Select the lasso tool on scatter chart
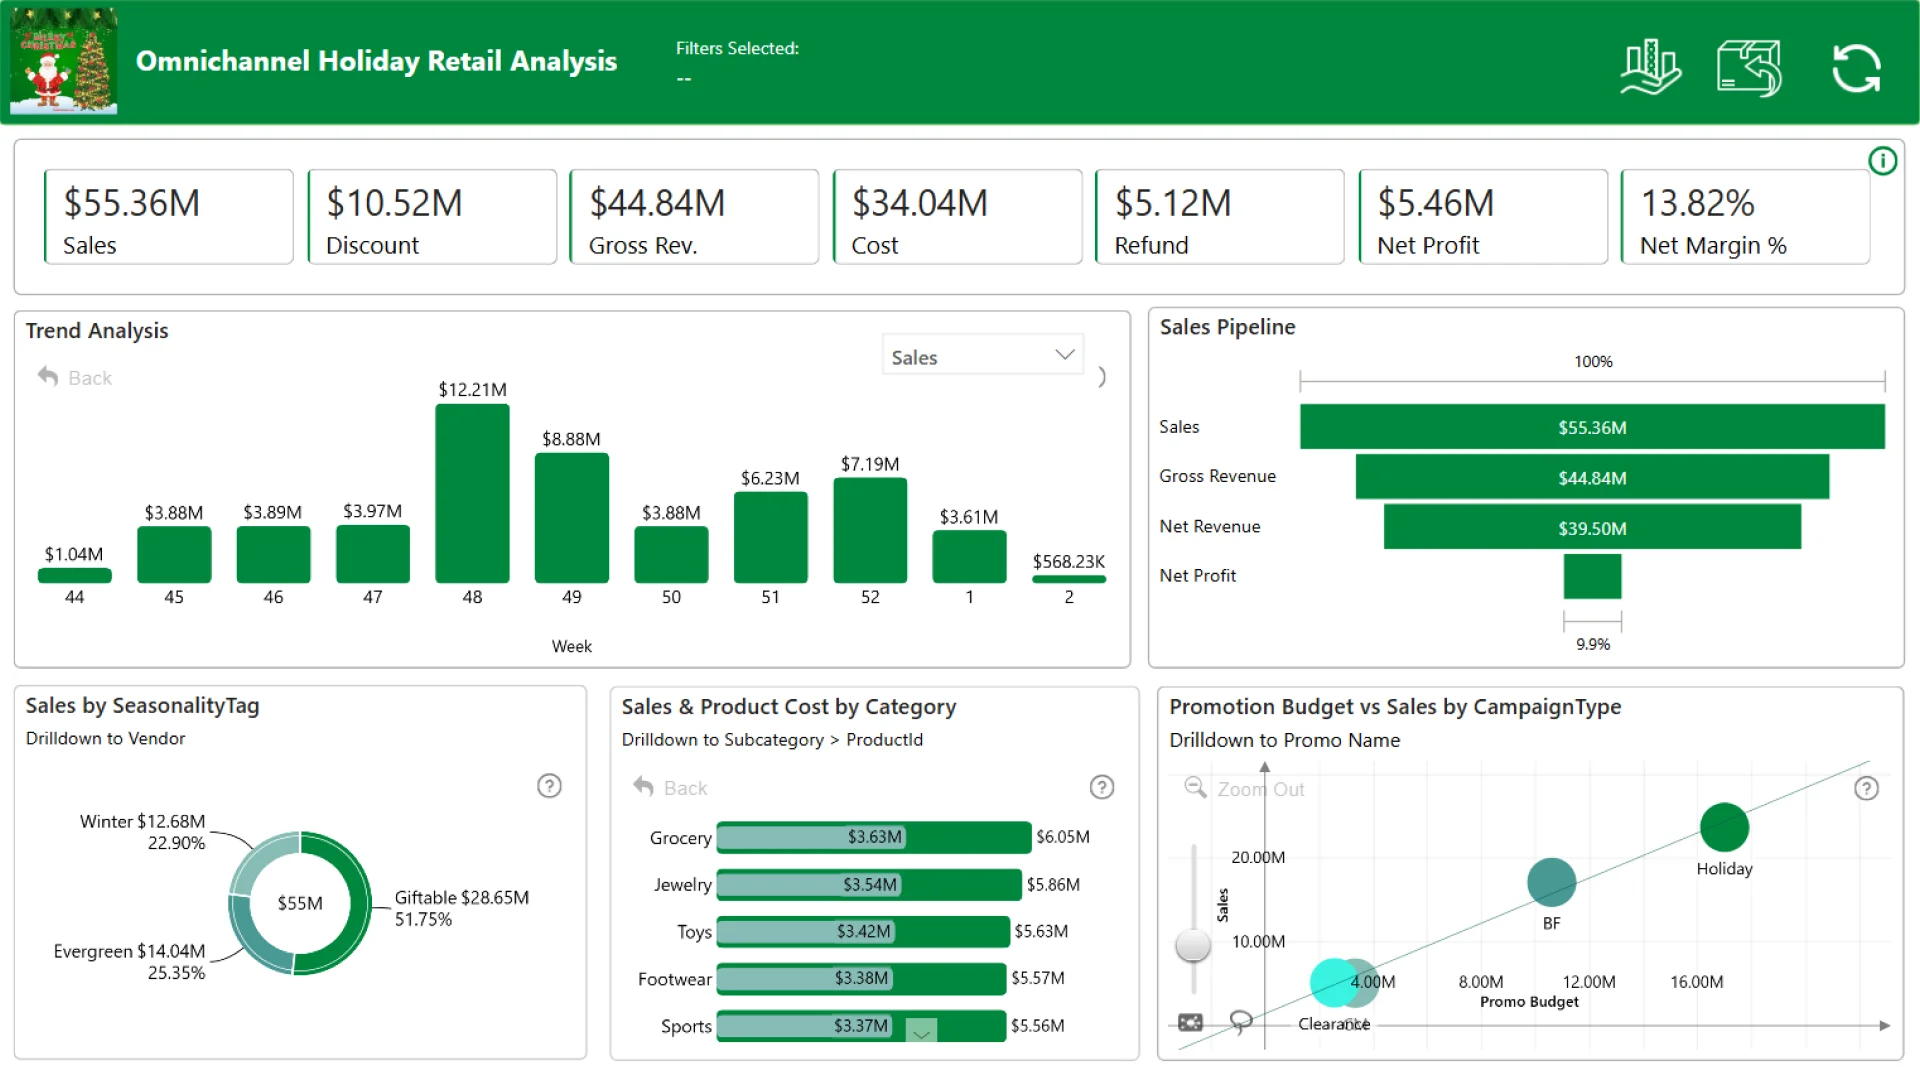 pyautogui.click(x=1240, y=1021)
